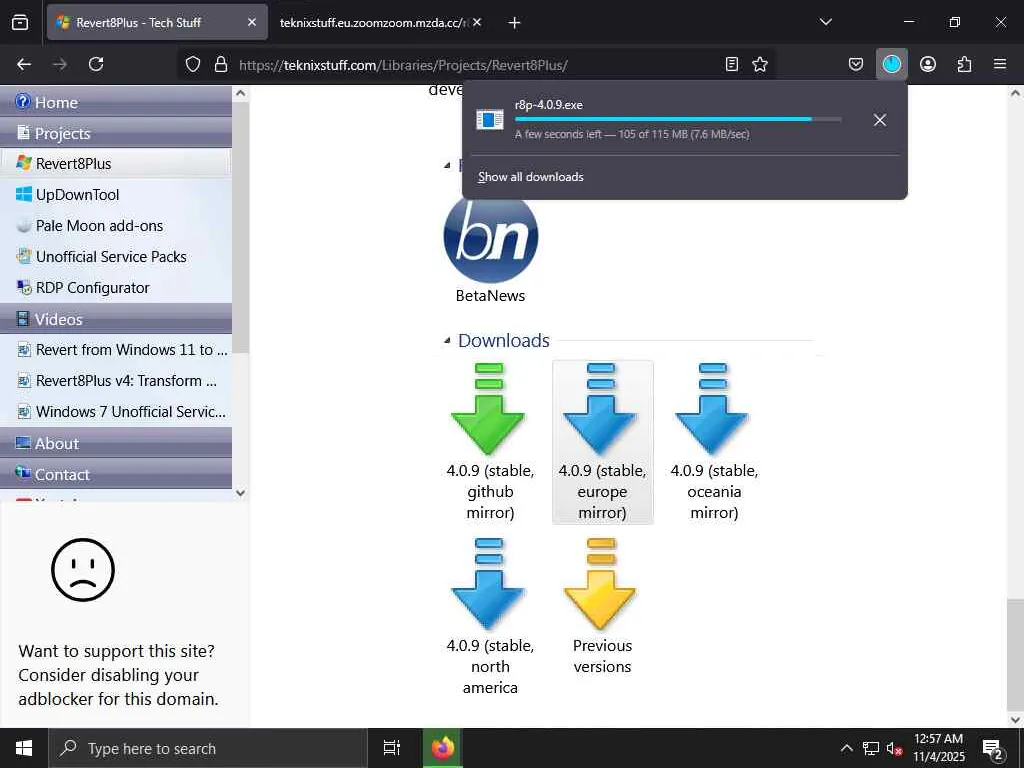The image size is (1024, 768).
Task: Click Firefox icon in taskbar
Action: pyautogui.click(x=443, y=748)
